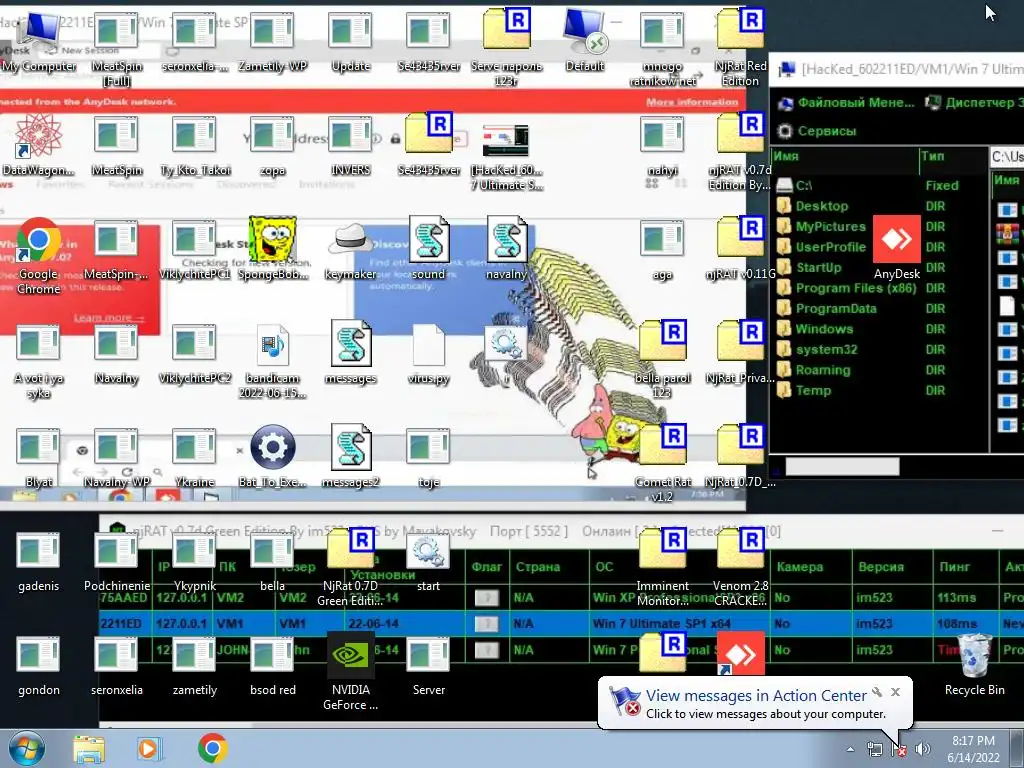Click View messages in Action Center
This screenshot has height=768, width=1024.
756,696
